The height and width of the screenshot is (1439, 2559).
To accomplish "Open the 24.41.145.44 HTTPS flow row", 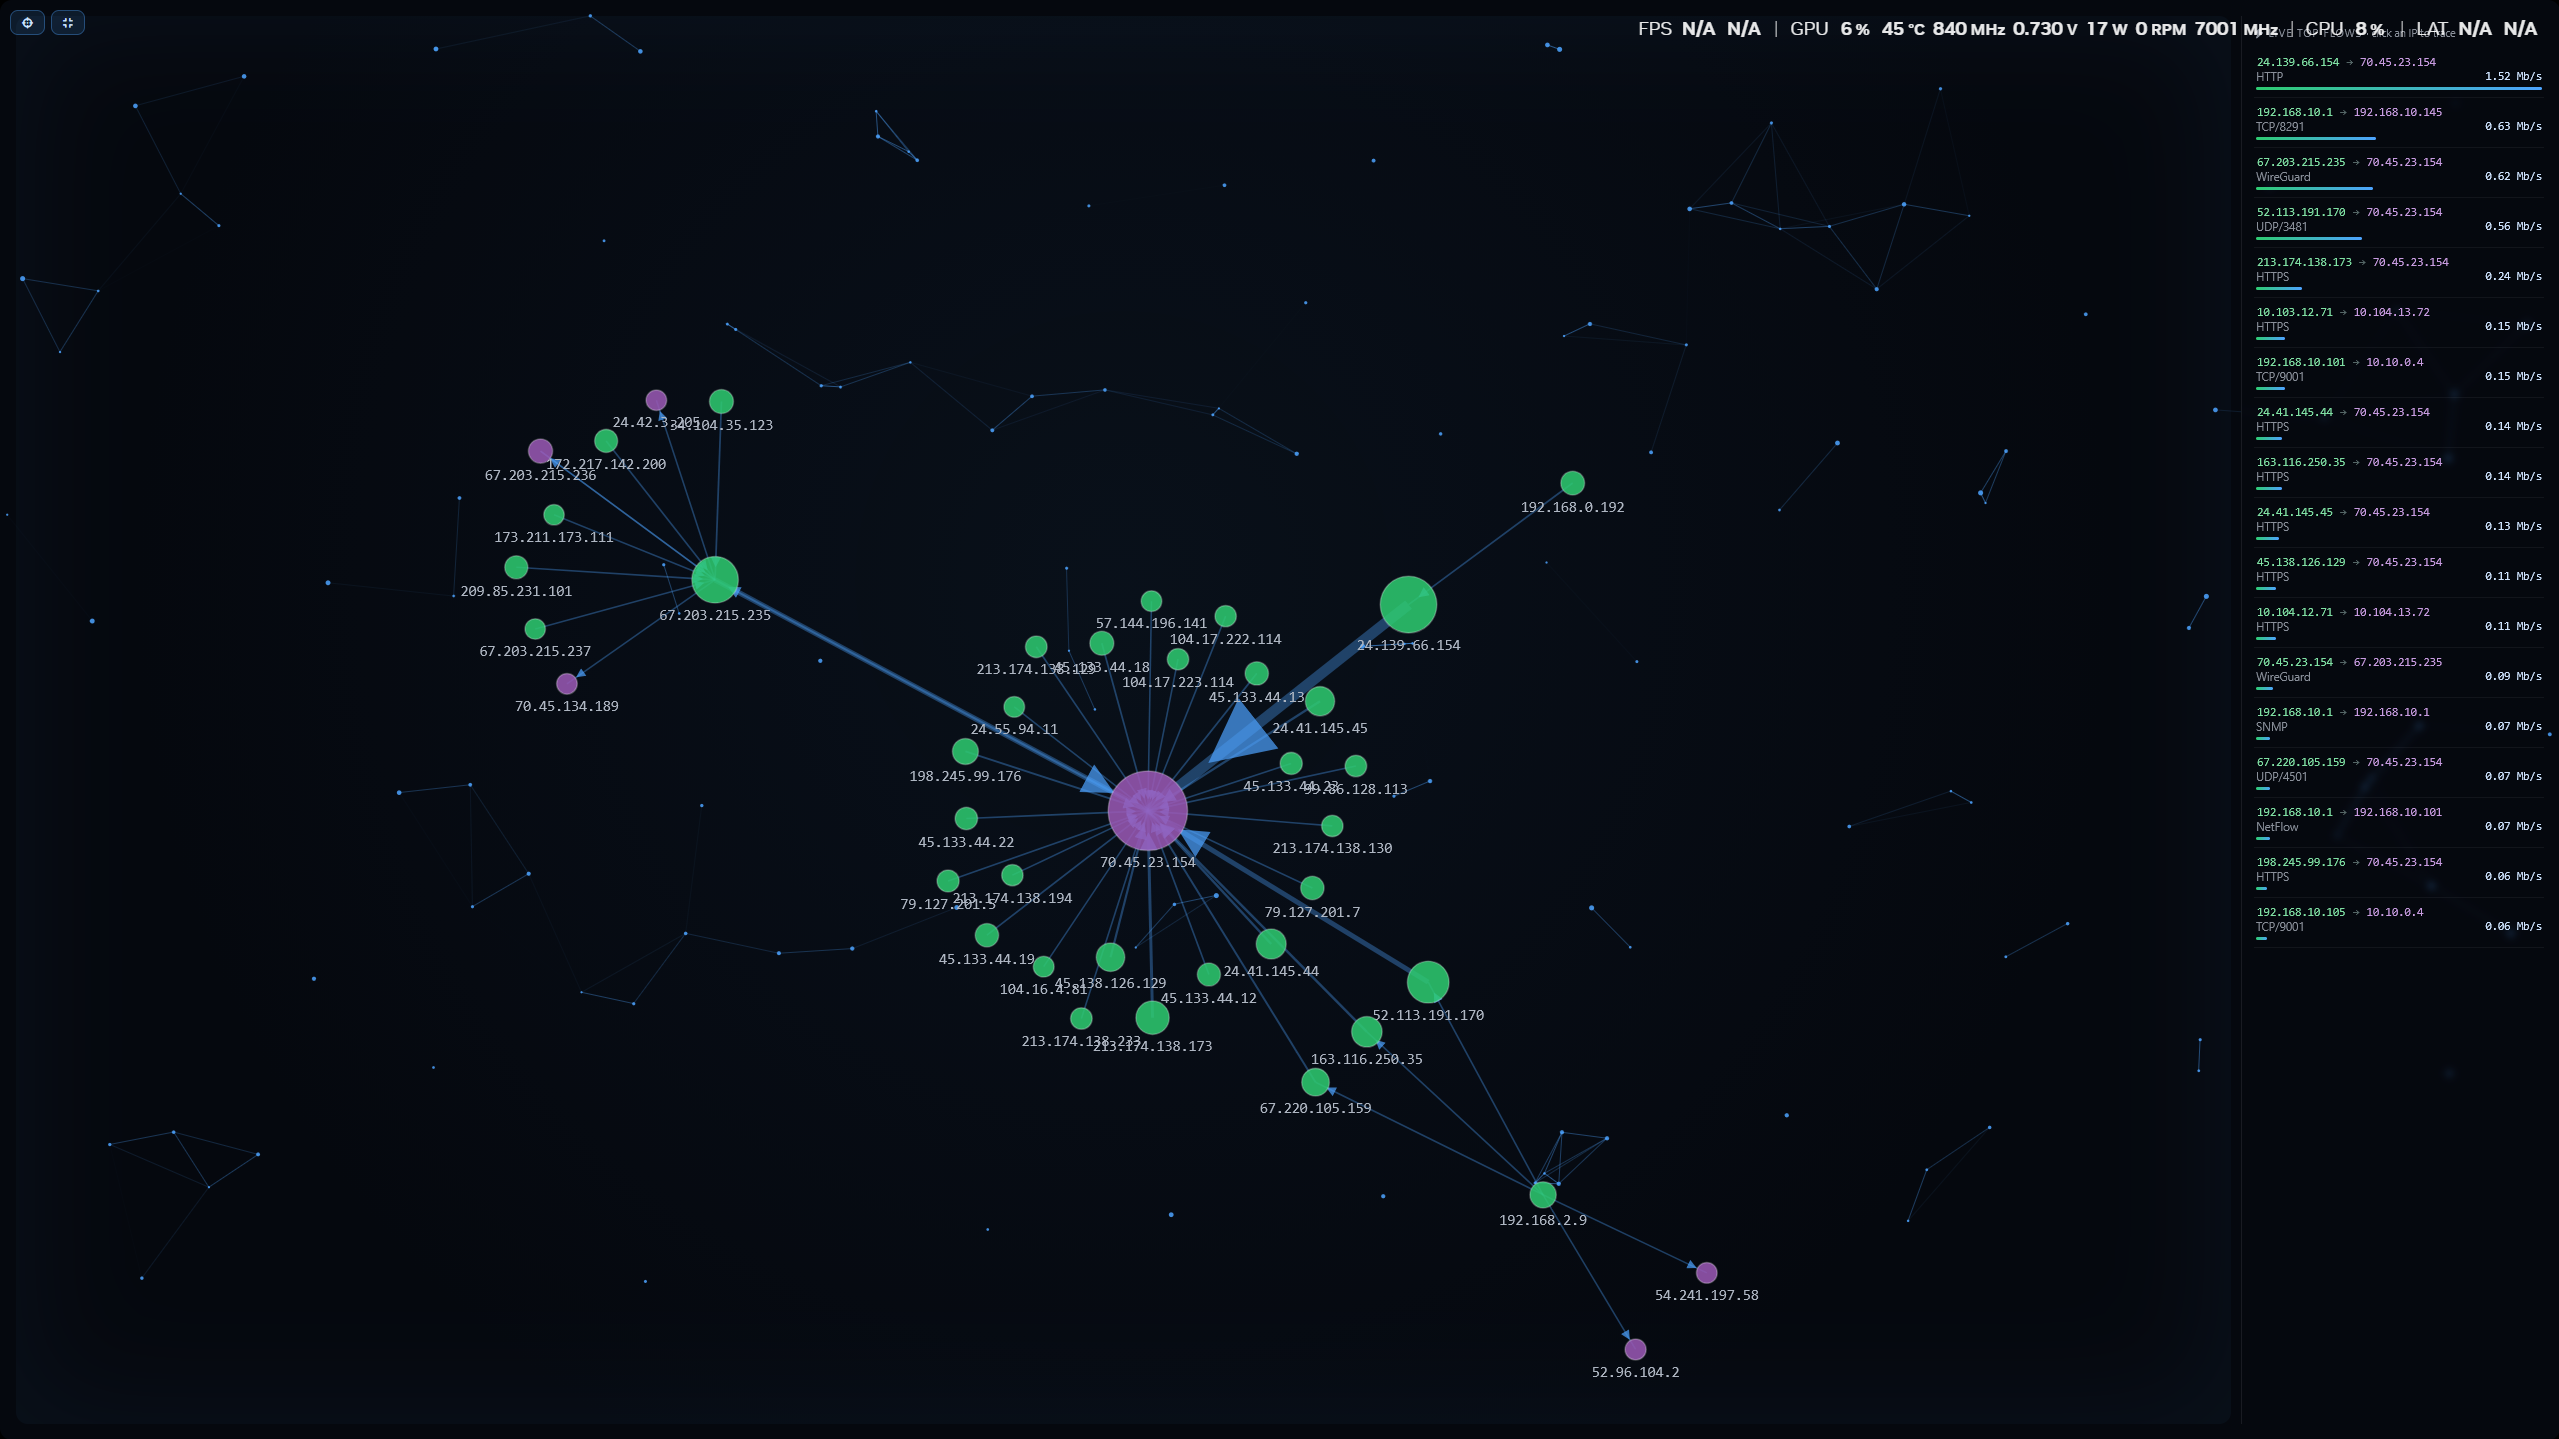I will tap(2398, 422).
